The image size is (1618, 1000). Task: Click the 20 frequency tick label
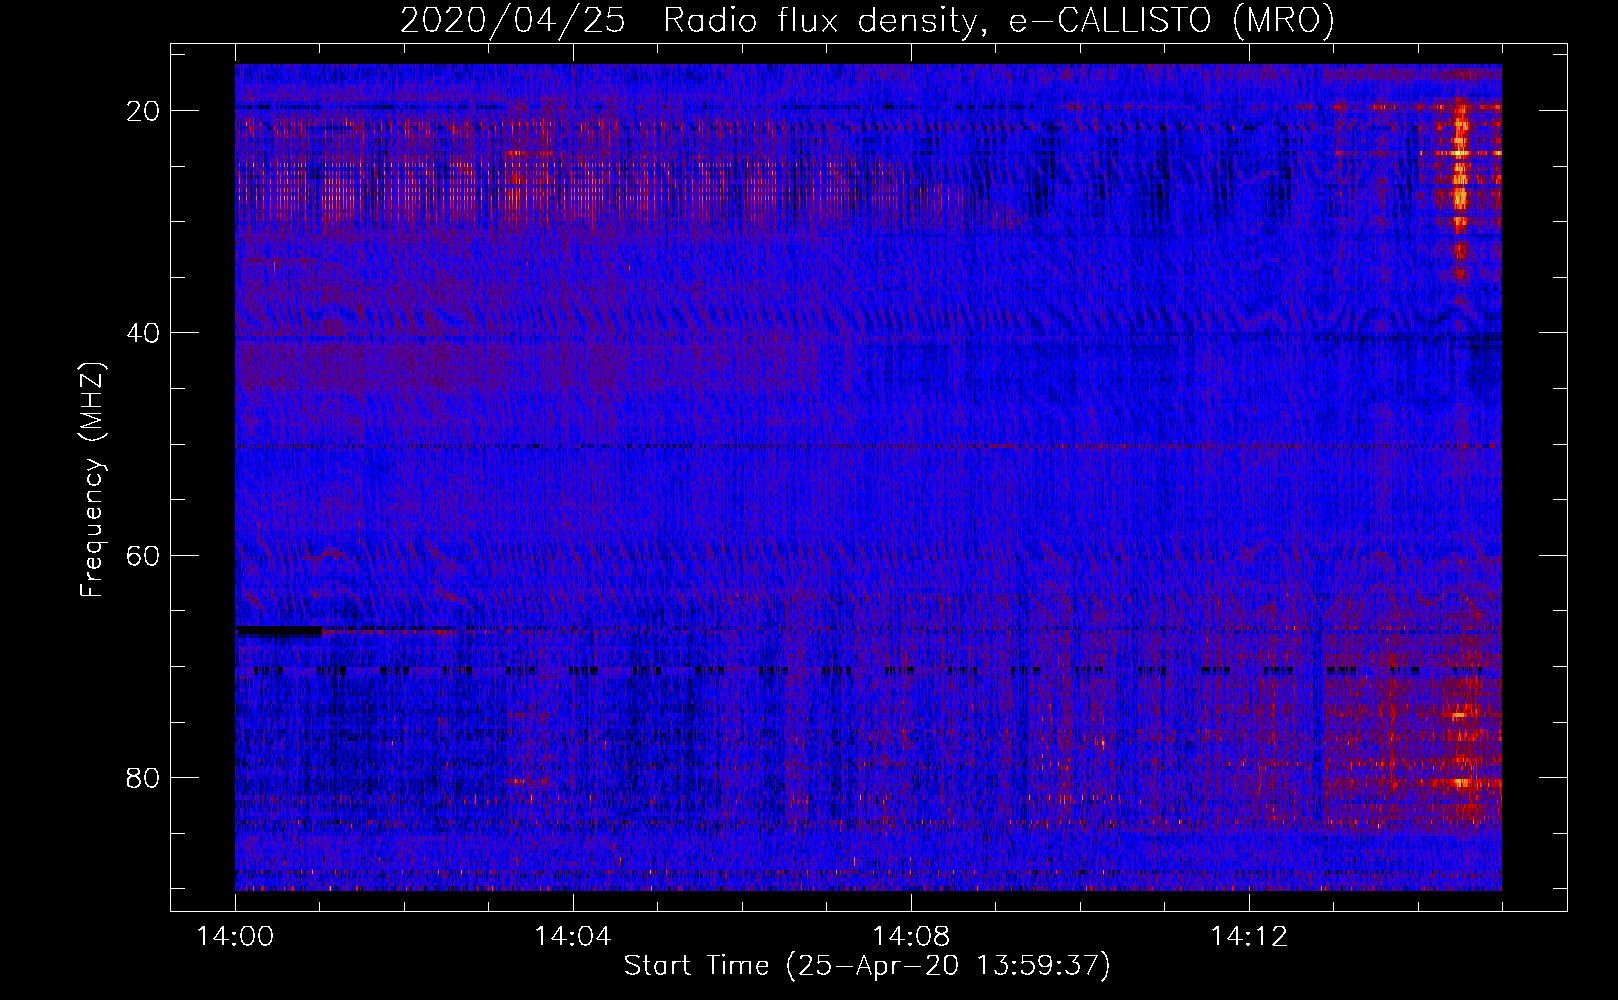pyautogui.click(x=144, y=111)
